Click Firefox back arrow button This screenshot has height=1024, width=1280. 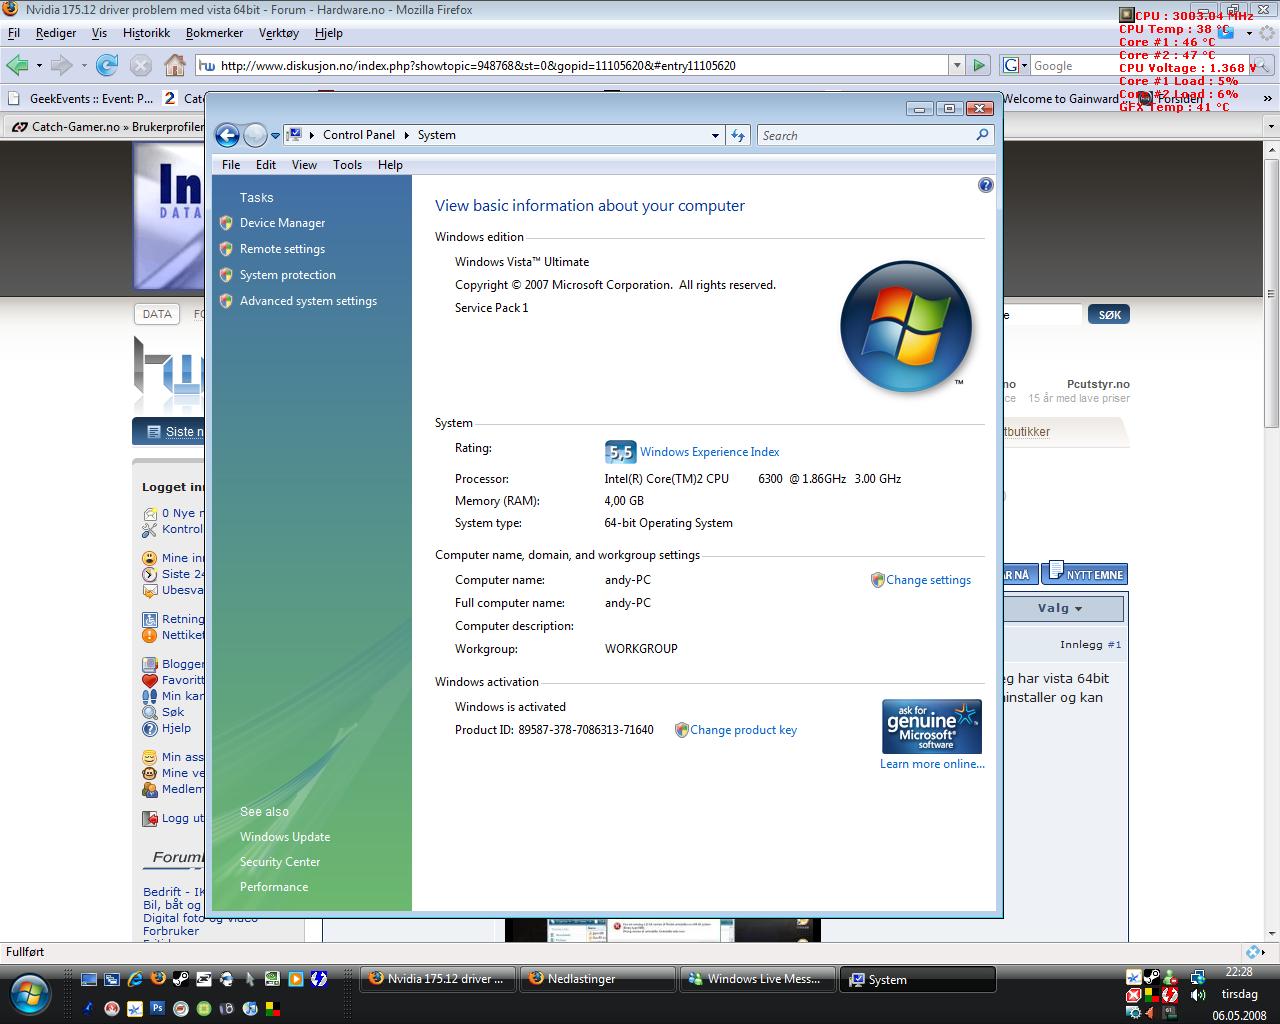tap(17, 65)
